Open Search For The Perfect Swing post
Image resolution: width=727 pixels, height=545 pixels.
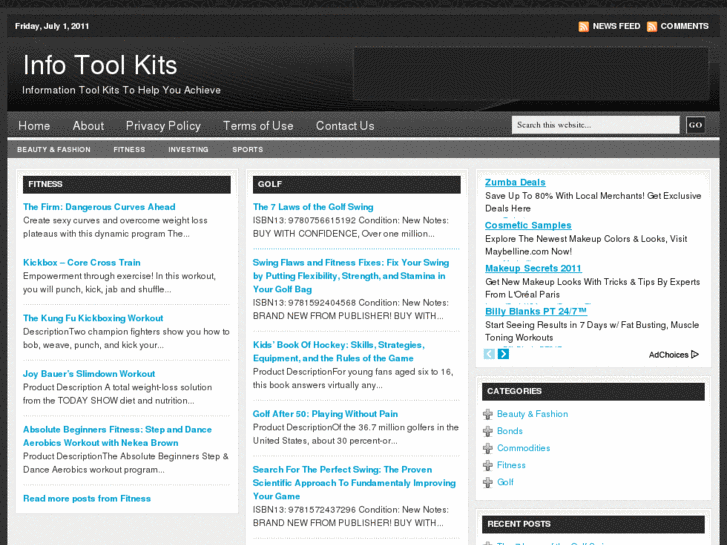coord(354,483)
